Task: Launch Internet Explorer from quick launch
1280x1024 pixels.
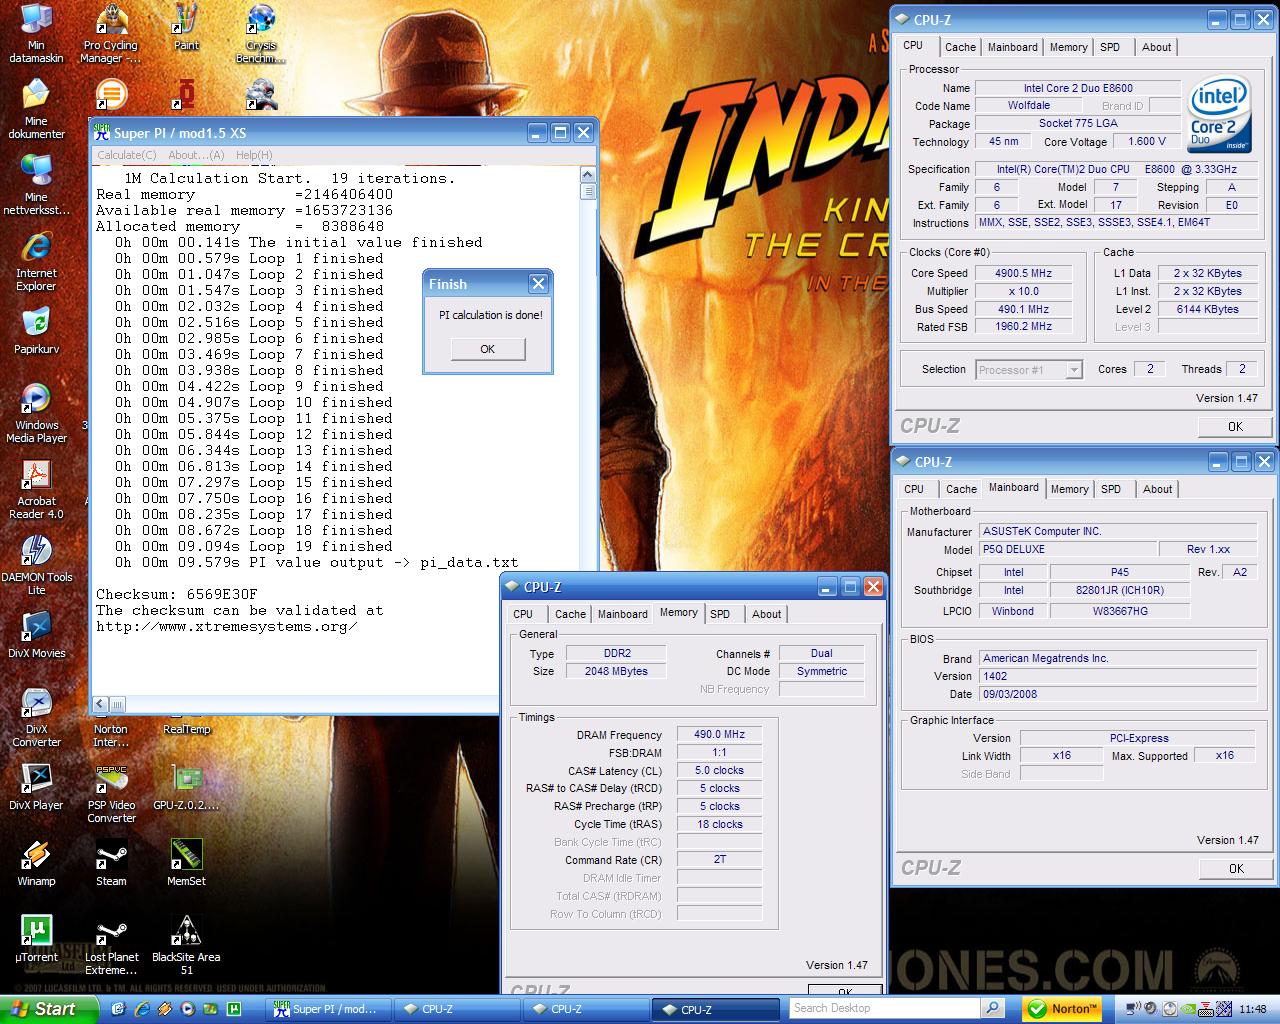Action: tap(140, 1009)
